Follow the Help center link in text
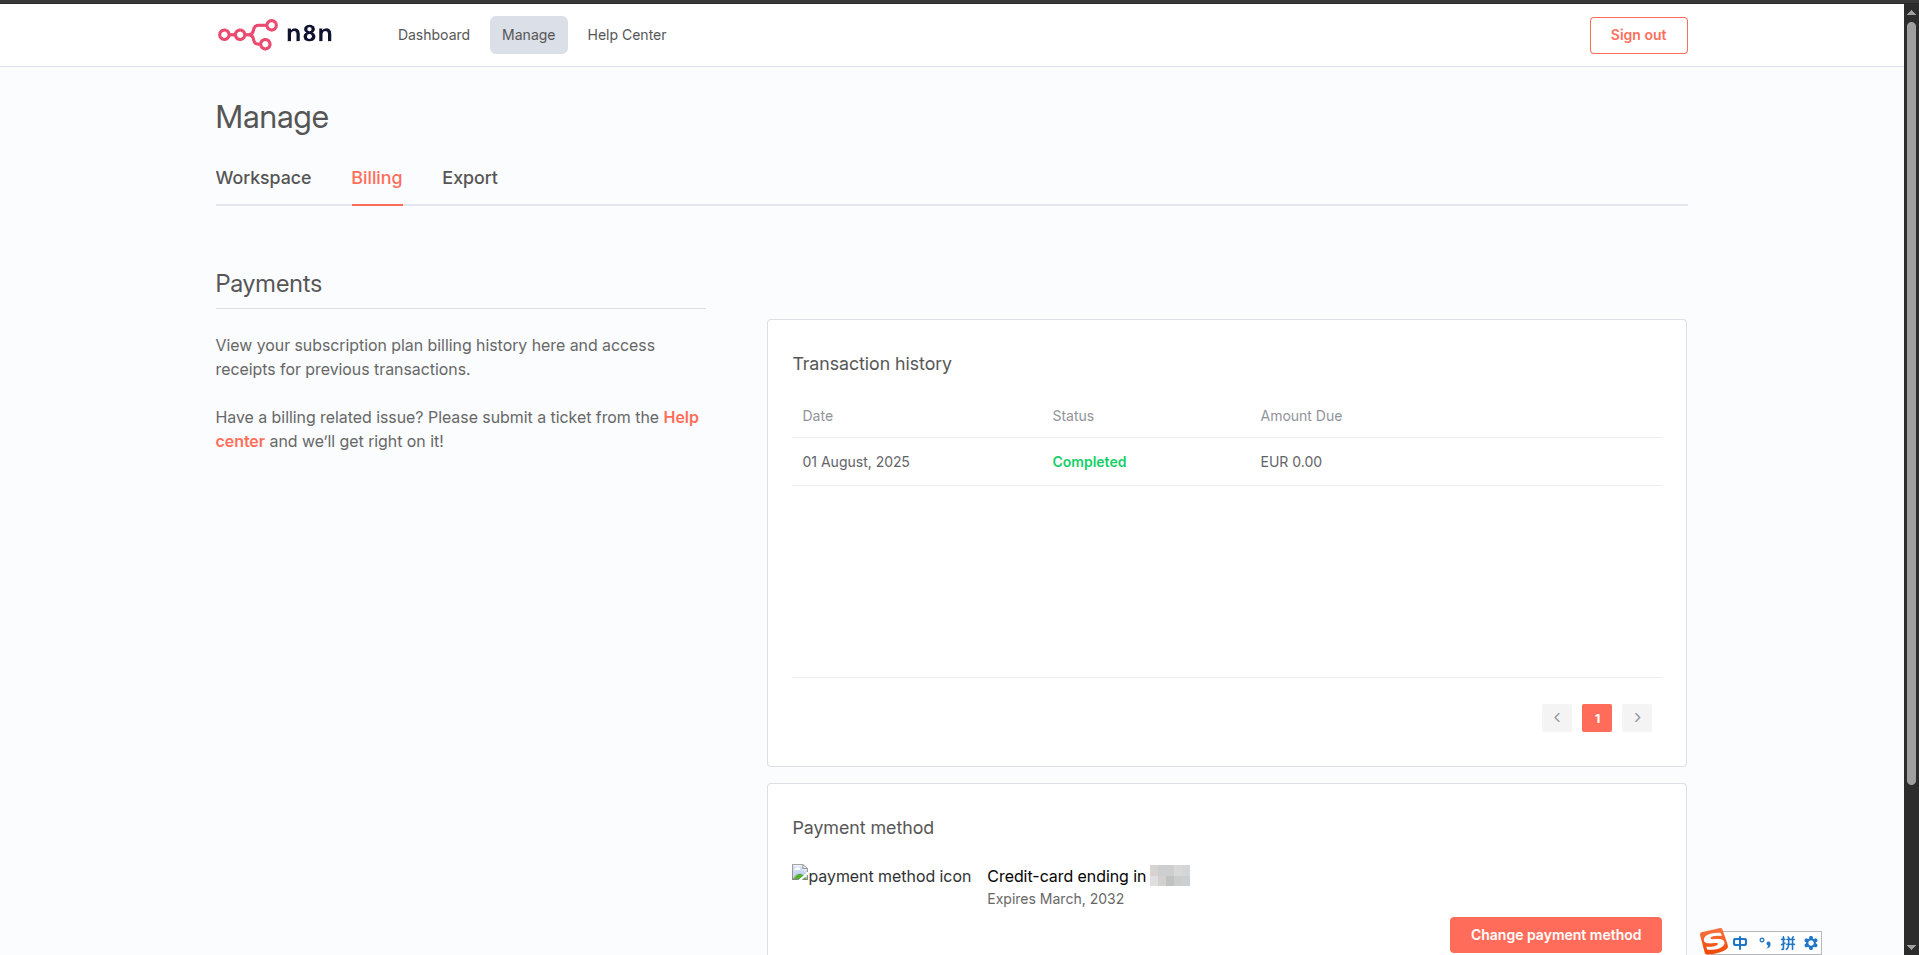This screenshot has height=955, width=1919. pos(680,418)
